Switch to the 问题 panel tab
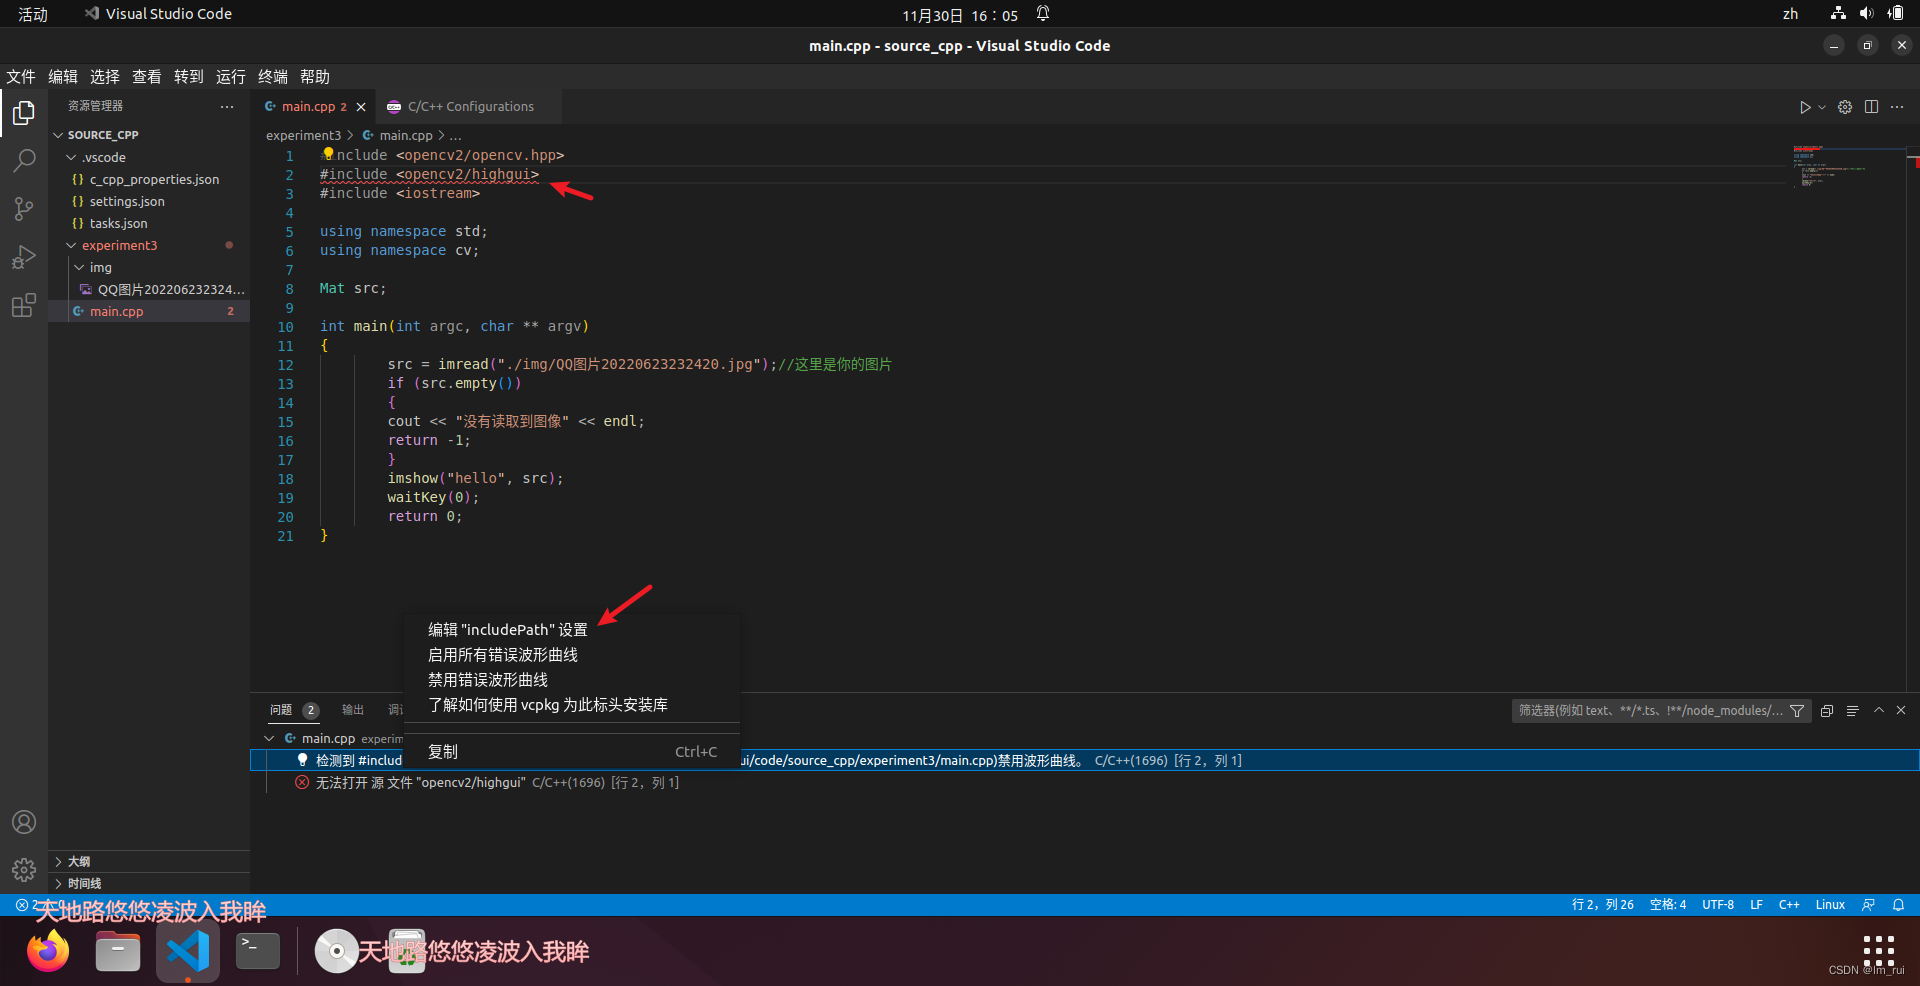This screenshot has width=1920, height=986. (281, 710)
